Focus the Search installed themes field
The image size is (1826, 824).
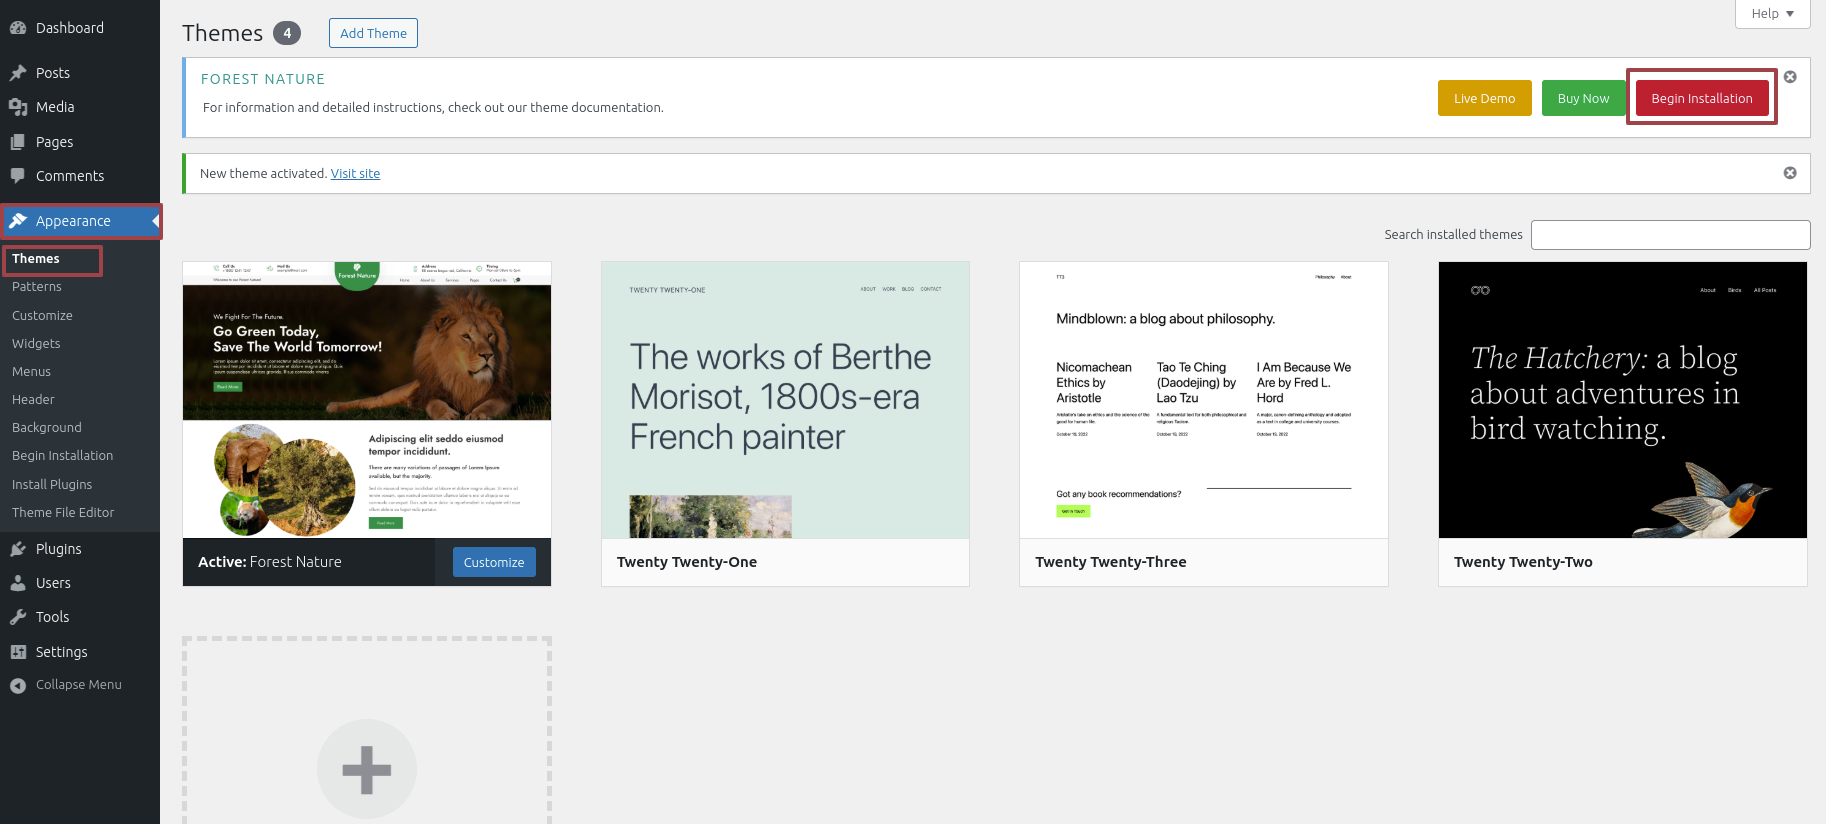tap(1670, 235)
